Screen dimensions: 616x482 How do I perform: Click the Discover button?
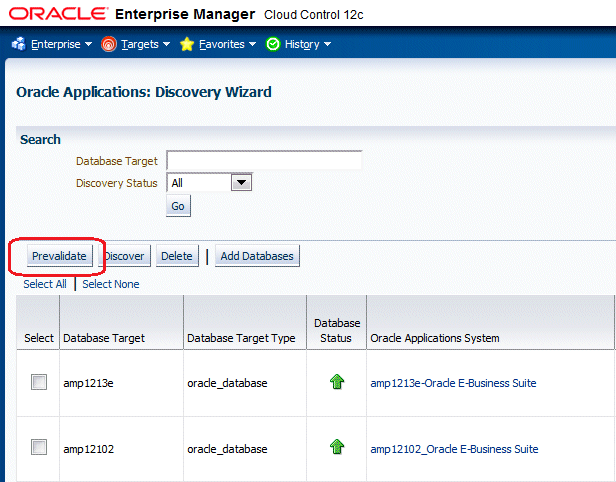coord(124,256)
